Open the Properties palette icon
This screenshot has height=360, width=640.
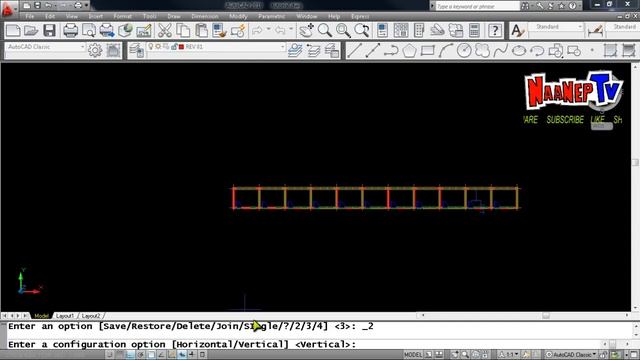(382, 31)
